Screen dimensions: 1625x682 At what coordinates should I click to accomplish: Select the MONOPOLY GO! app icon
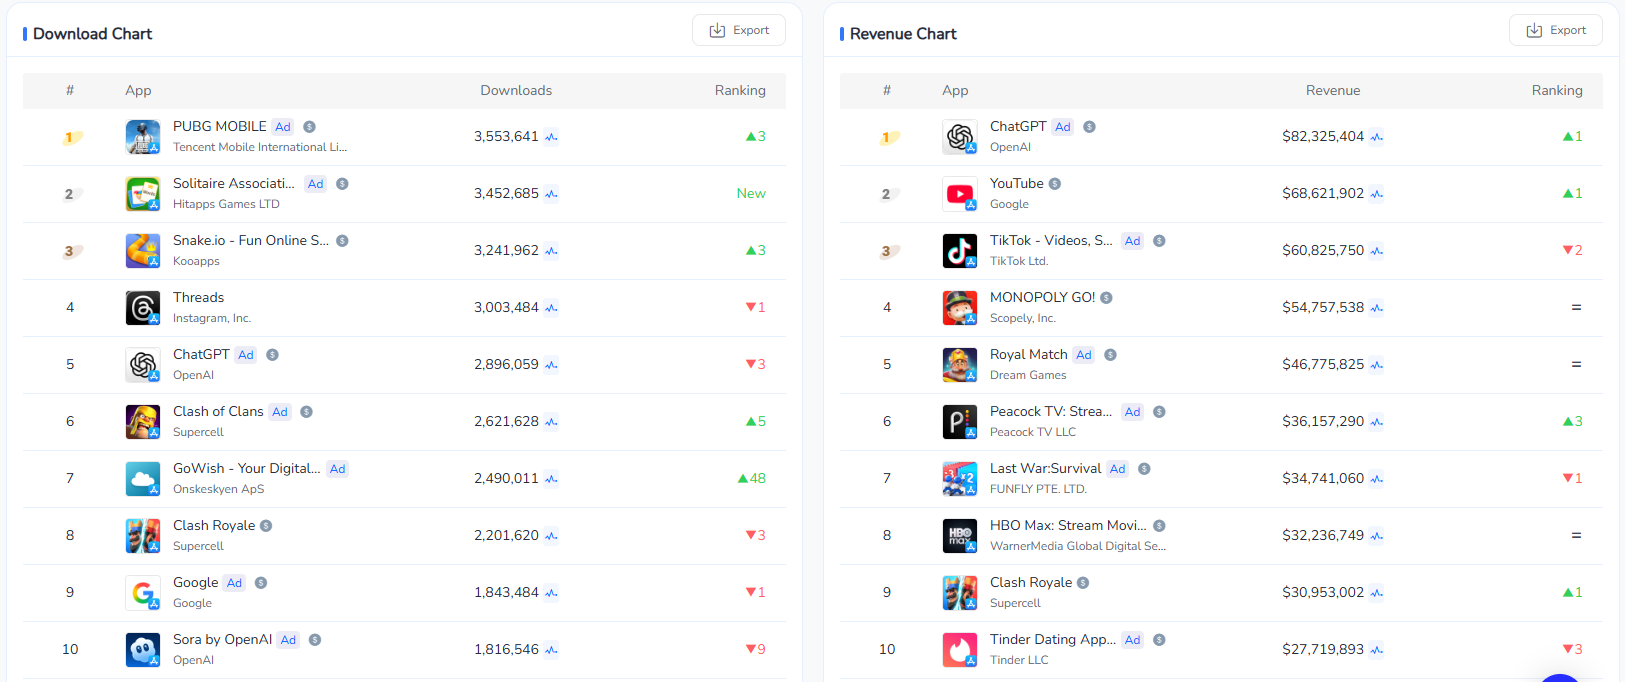959,308
